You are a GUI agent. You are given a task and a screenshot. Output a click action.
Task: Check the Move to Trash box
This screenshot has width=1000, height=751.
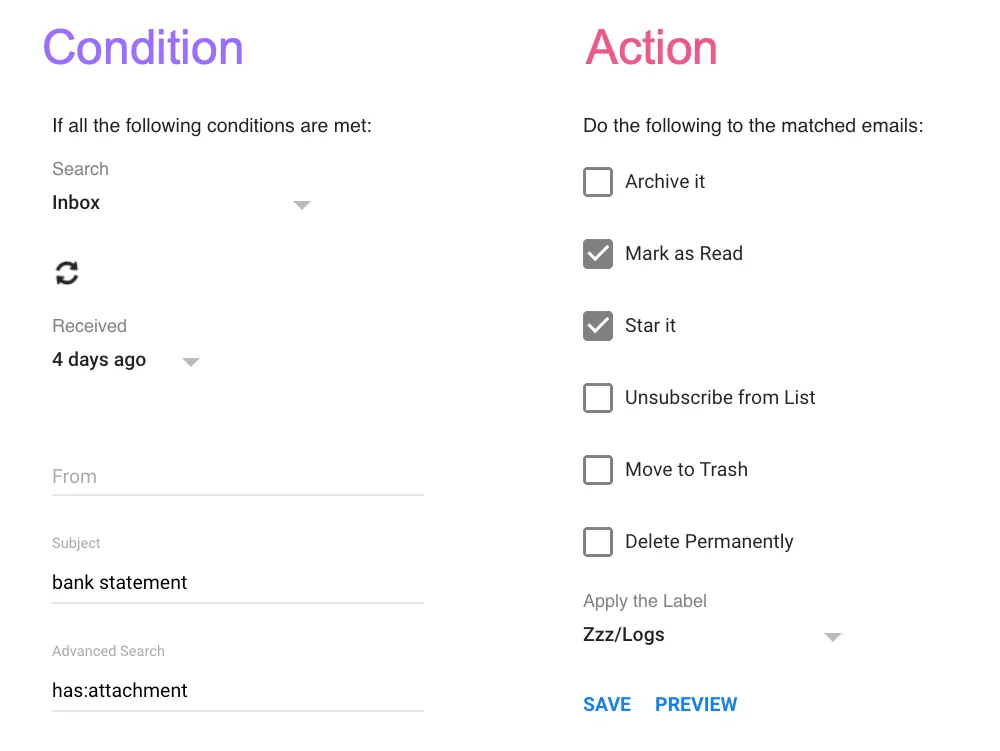pyautogui.click(x=597, y=469)
